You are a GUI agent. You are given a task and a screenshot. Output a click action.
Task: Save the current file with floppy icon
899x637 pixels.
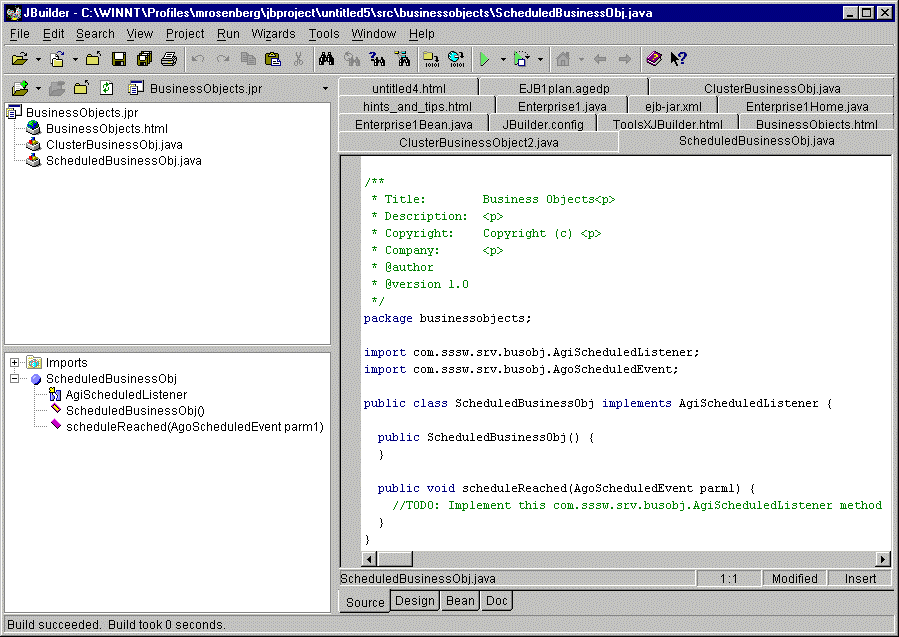click(119, 59)
